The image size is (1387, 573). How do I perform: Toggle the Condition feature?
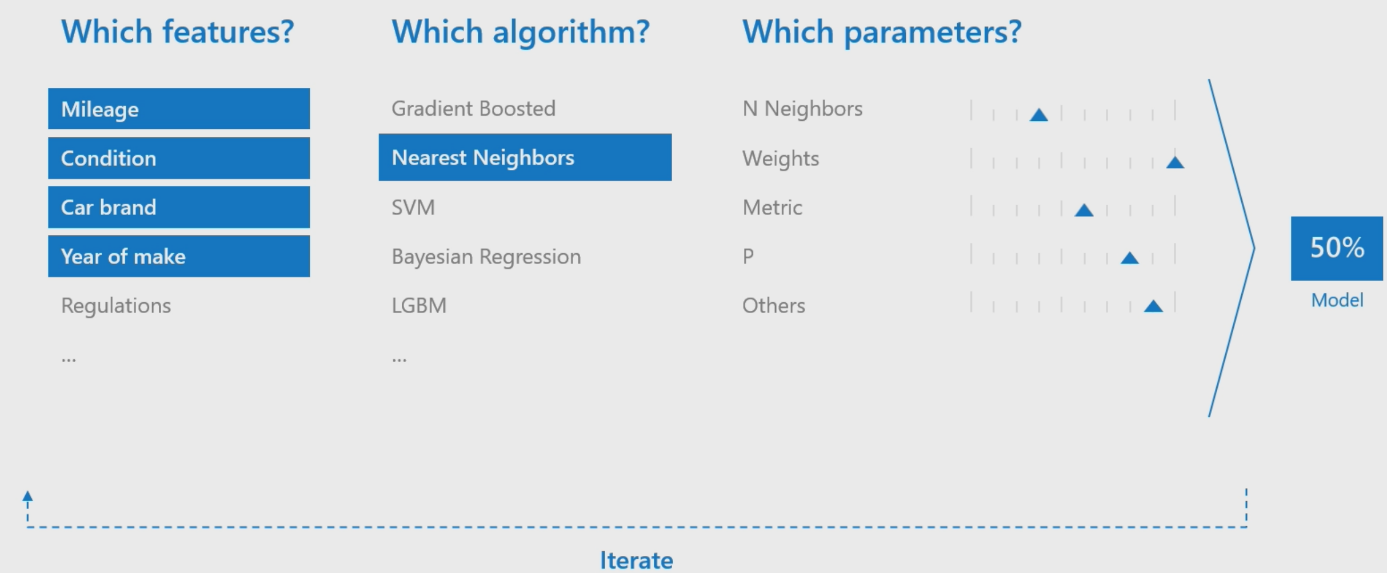pos(179,158)
